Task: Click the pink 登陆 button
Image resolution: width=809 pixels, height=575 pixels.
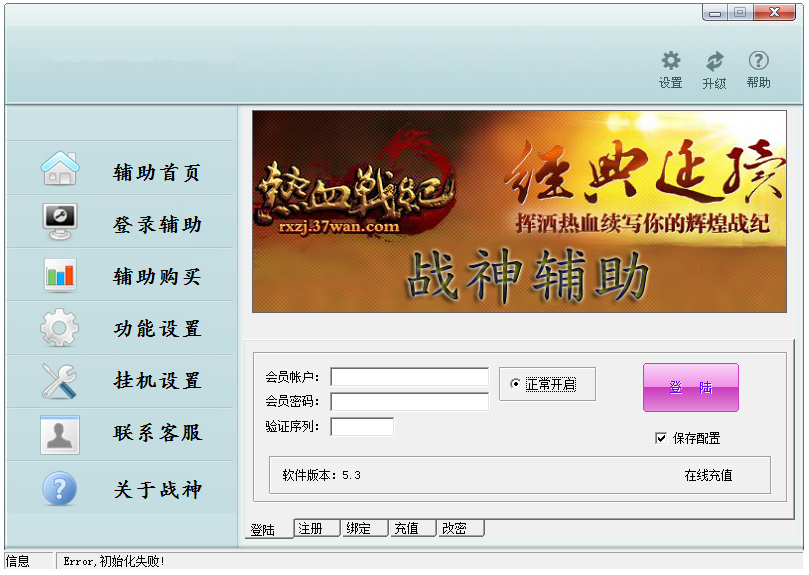Action: pyautogui.click(x=691, y=387)
